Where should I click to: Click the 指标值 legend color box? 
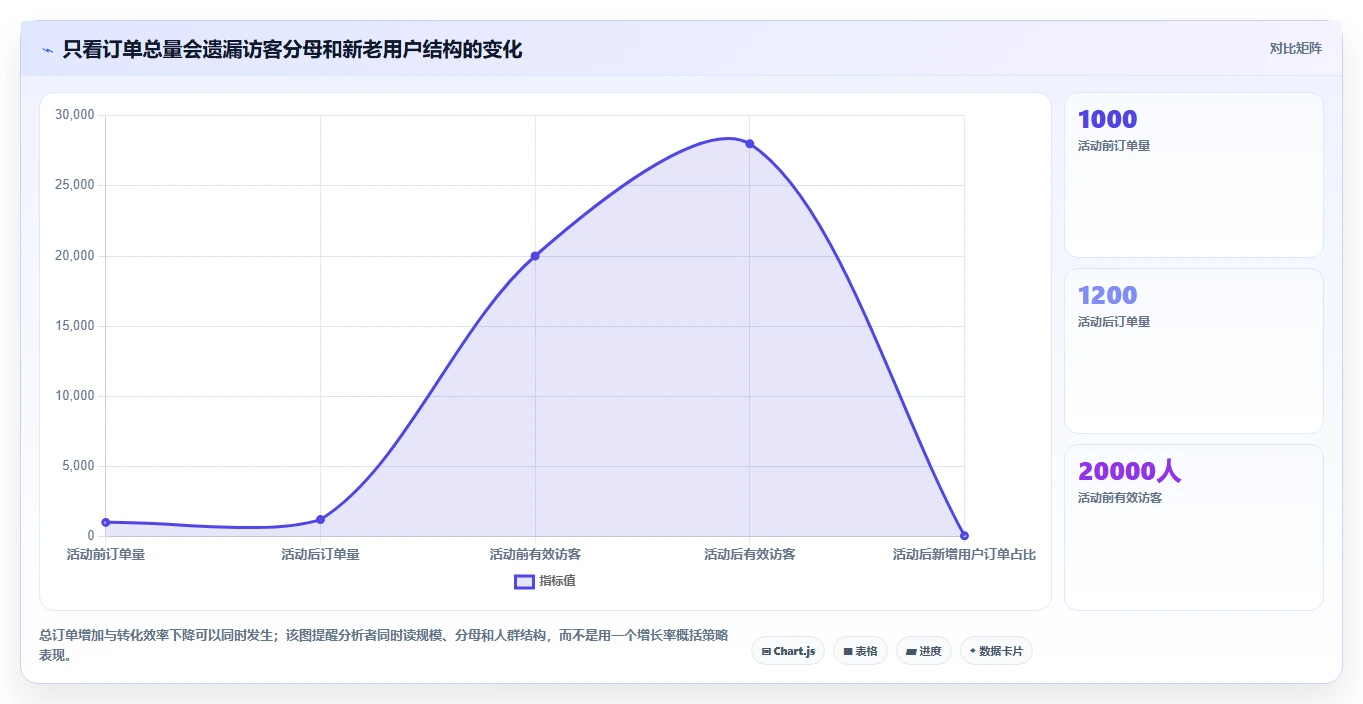point(524,581)
